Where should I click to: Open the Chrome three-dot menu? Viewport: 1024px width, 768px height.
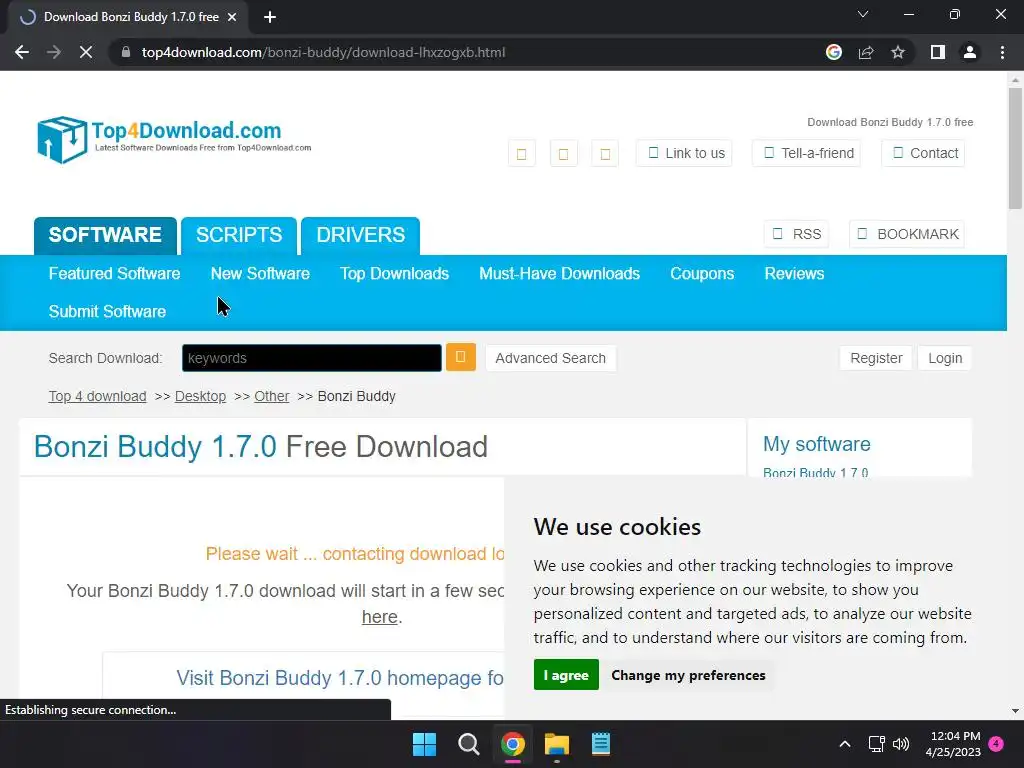[1002, 52]
